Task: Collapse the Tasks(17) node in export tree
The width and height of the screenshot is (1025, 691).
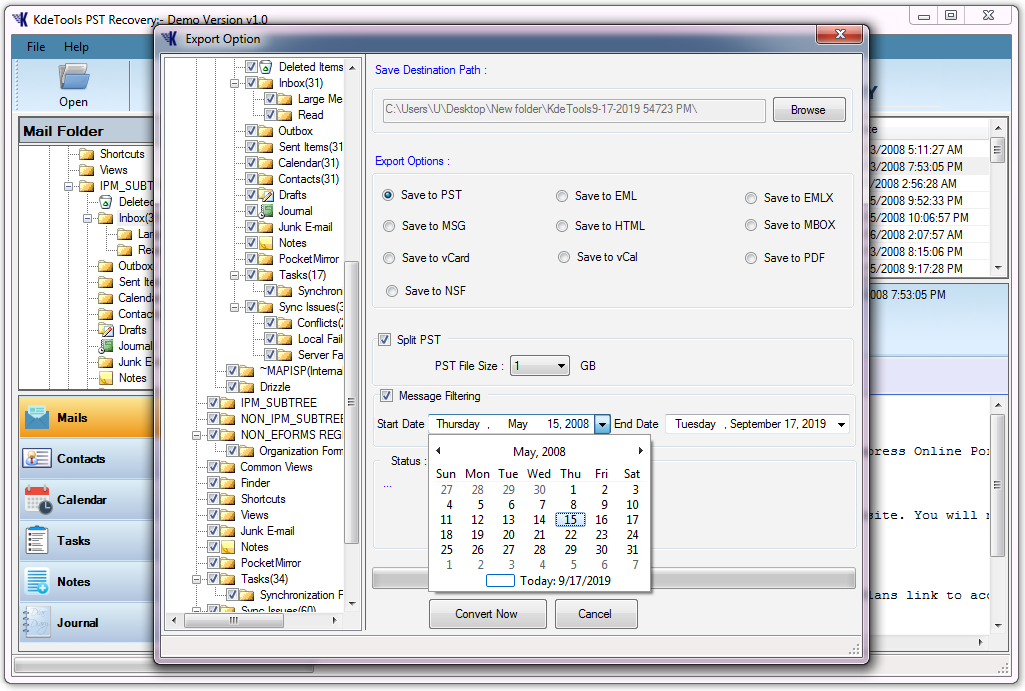Action: point(234,275)
